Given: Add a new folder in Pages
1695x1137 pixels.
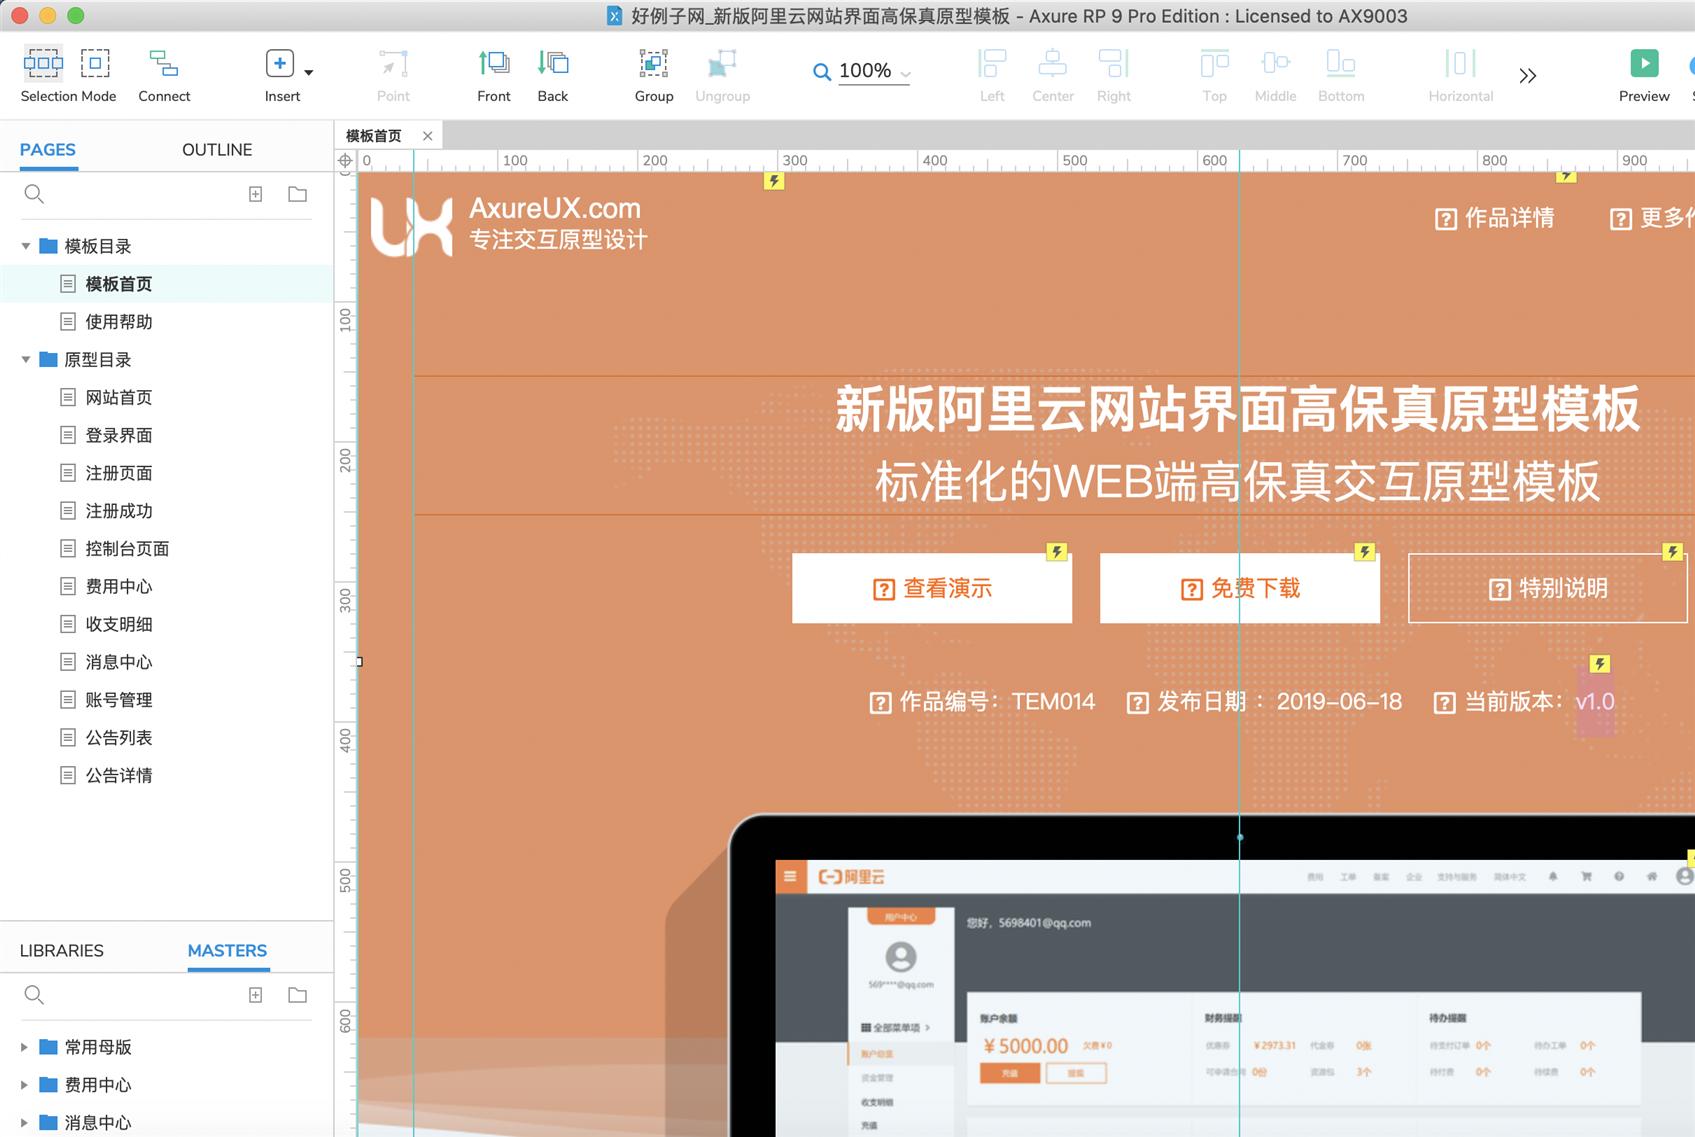Looking at the screenshot, I should [297, 194].
